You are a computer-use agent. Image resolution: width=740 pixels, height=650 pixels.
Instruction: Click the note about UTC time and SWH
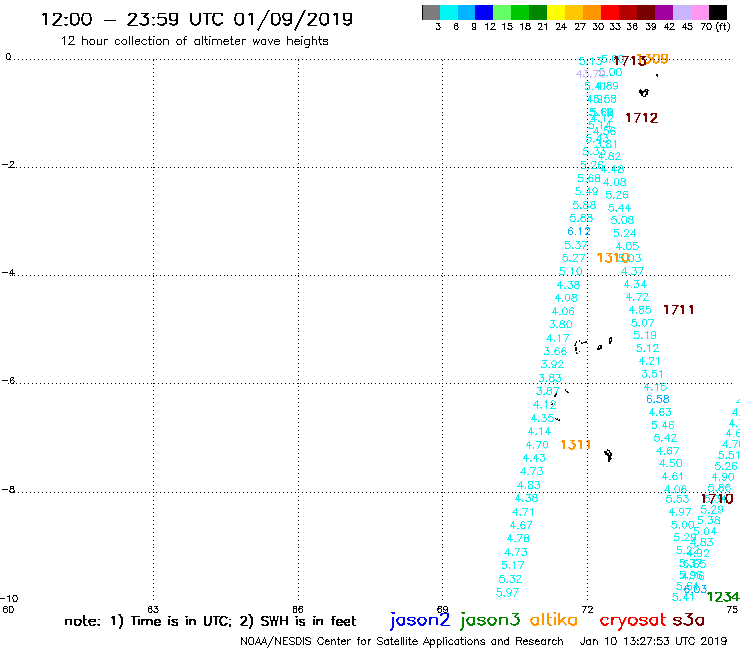210,621
